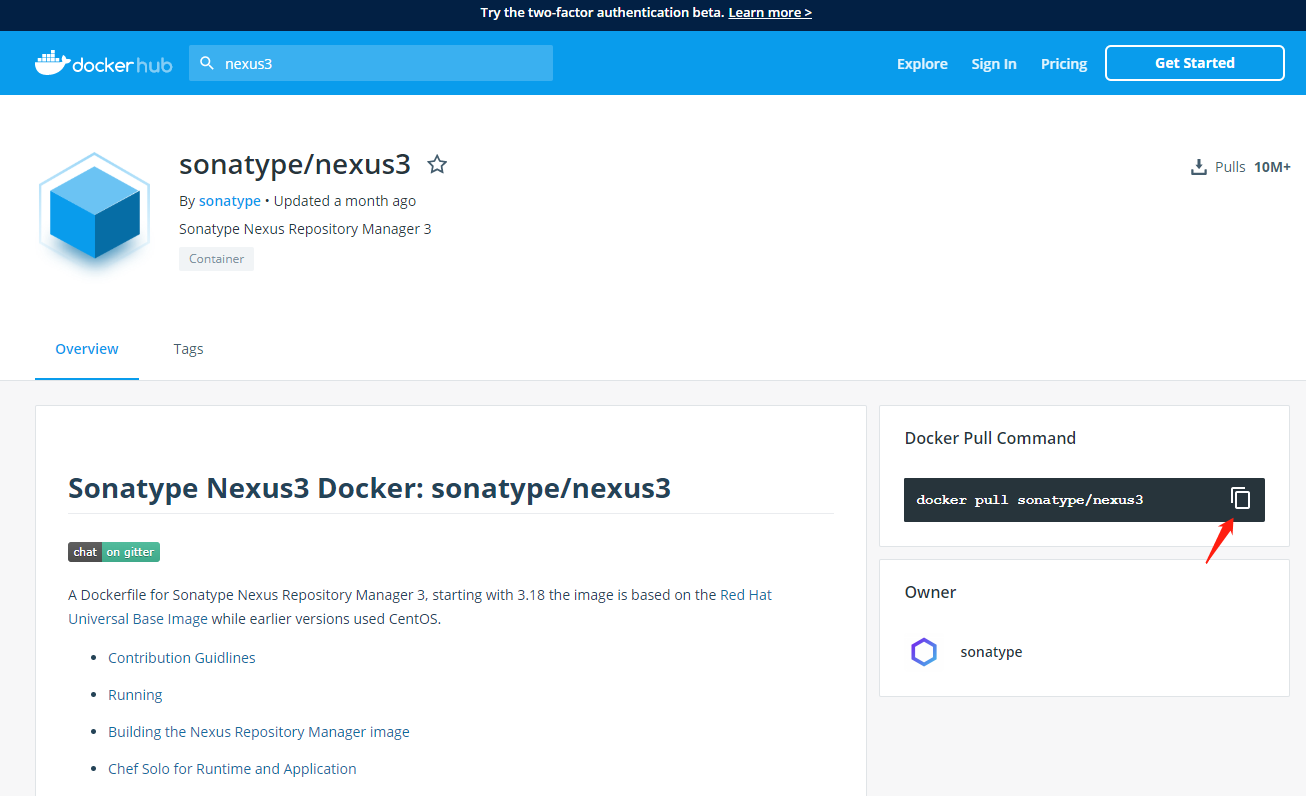Open the Explore menu item
1306x796 pixels.
coord(922,64)
